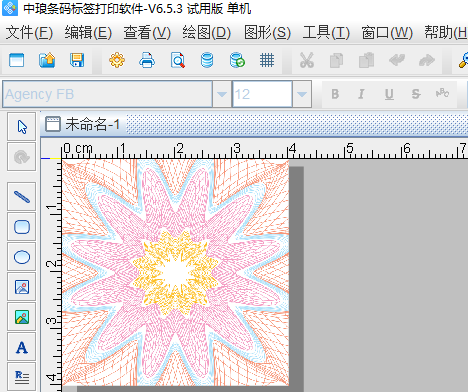Select the flower pattern on canvas
Image resolution: width=468 pixels, height=392 pixels.
(x=175, y=273)
